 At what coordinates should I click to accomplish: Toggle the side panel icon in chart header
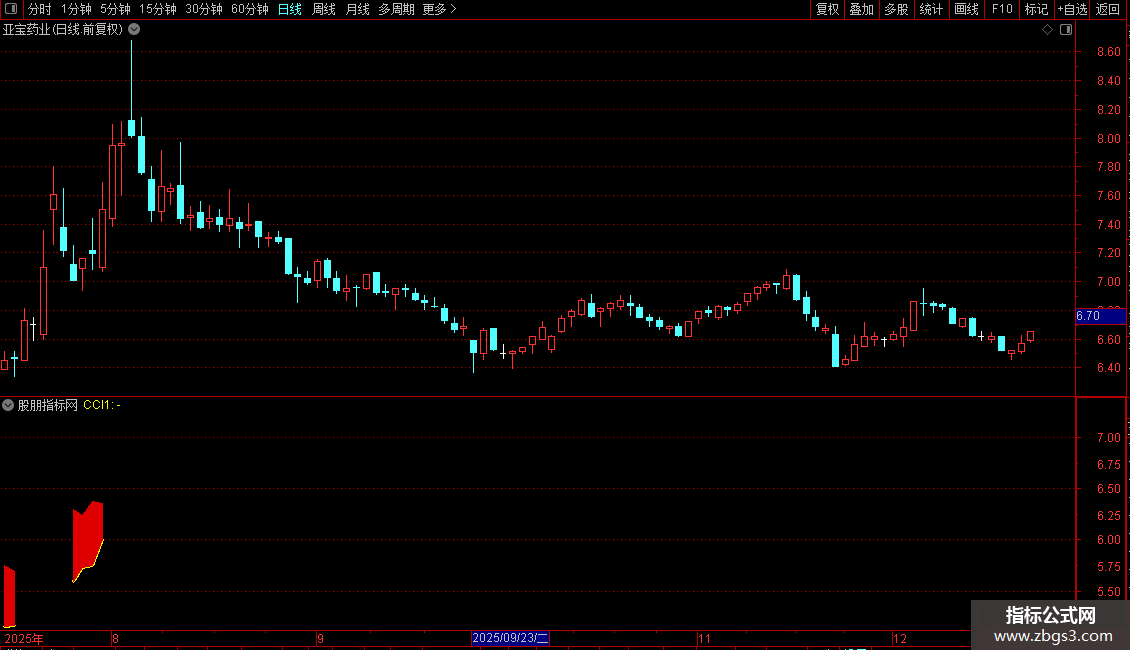pos(1066,30)
